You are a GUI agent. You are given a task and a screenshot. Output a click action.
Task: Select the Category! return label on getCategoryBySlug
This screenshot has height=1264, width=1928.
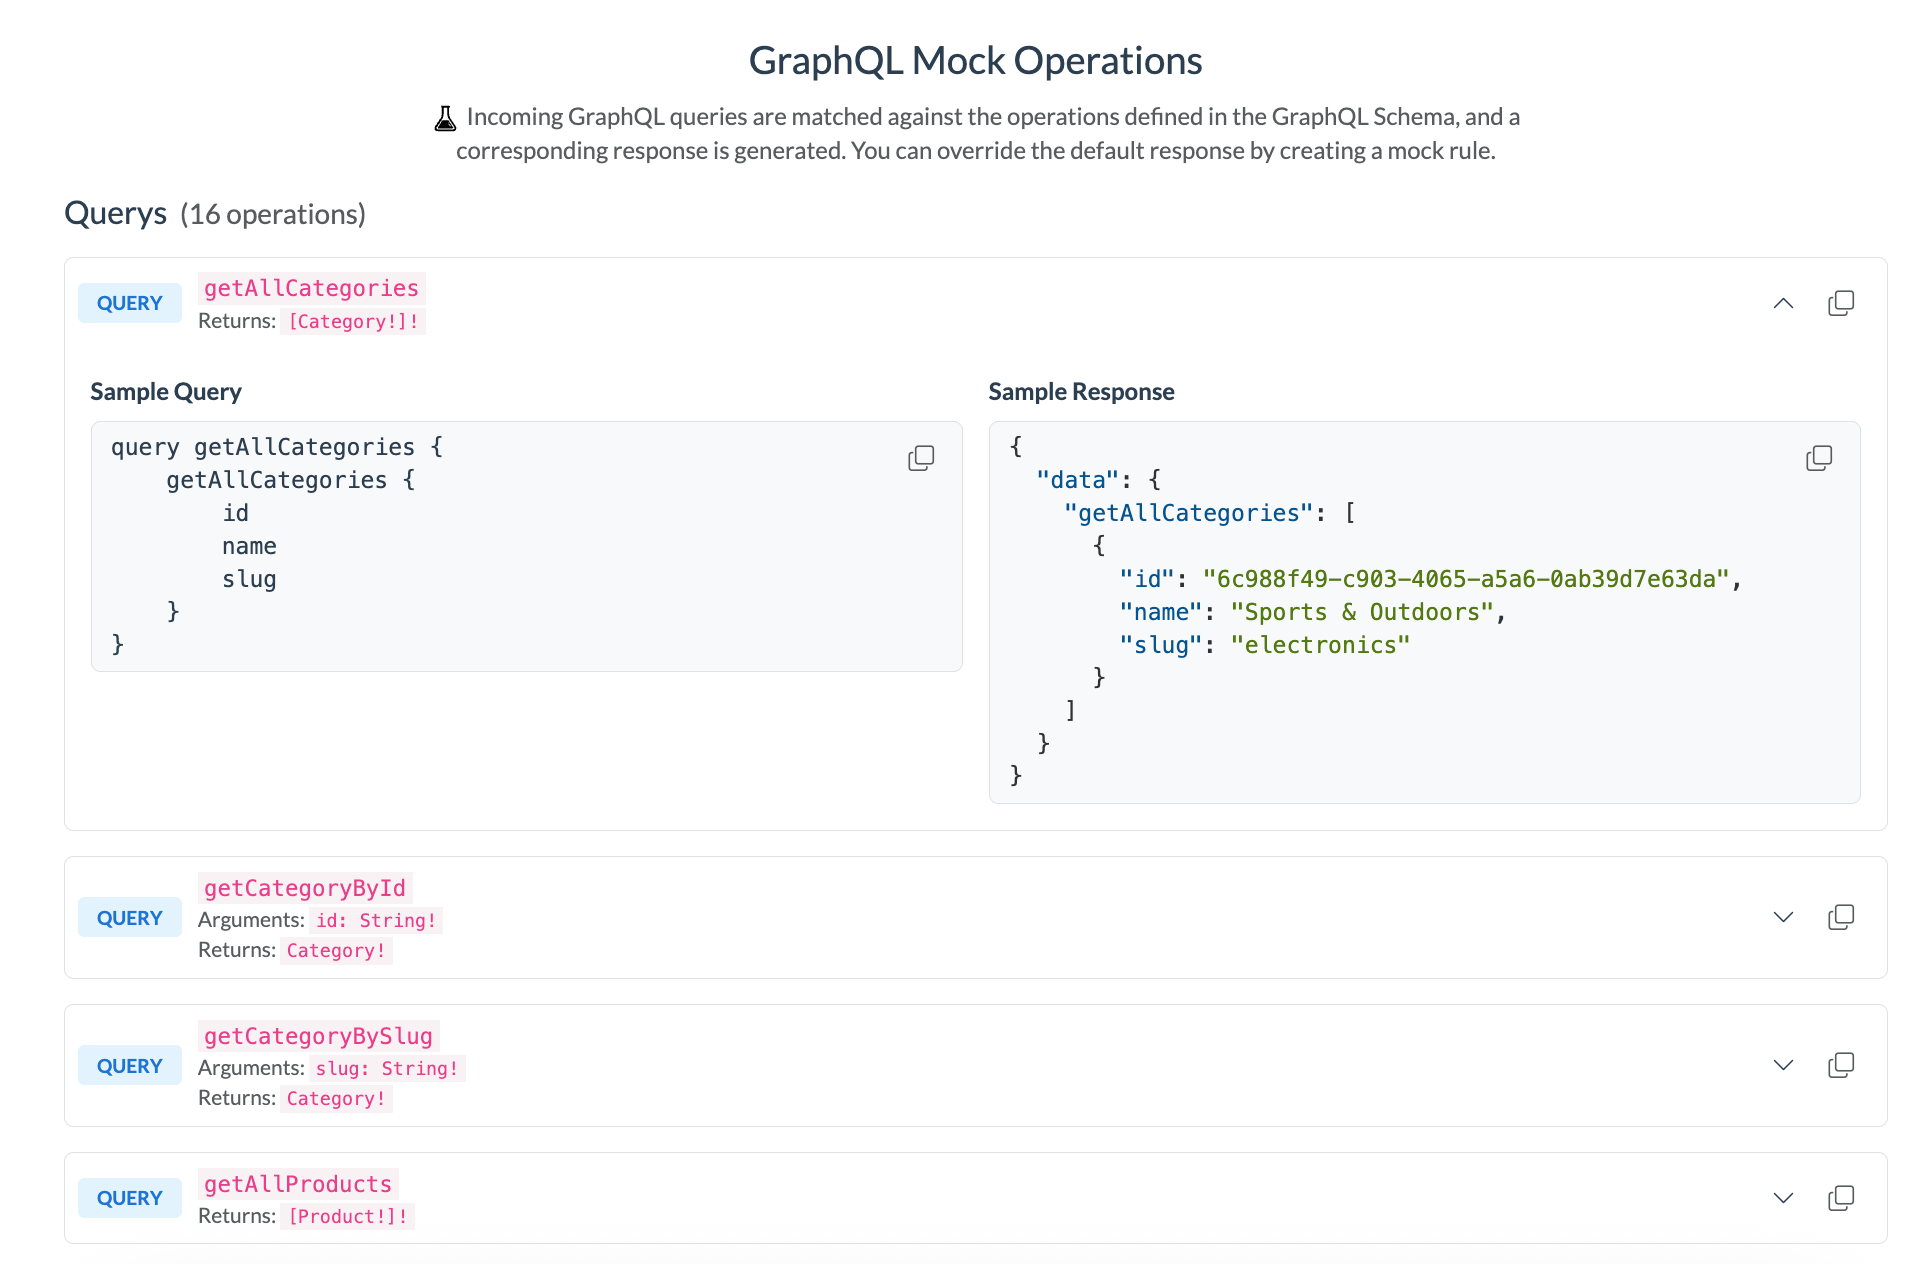tap(336, 1098)
